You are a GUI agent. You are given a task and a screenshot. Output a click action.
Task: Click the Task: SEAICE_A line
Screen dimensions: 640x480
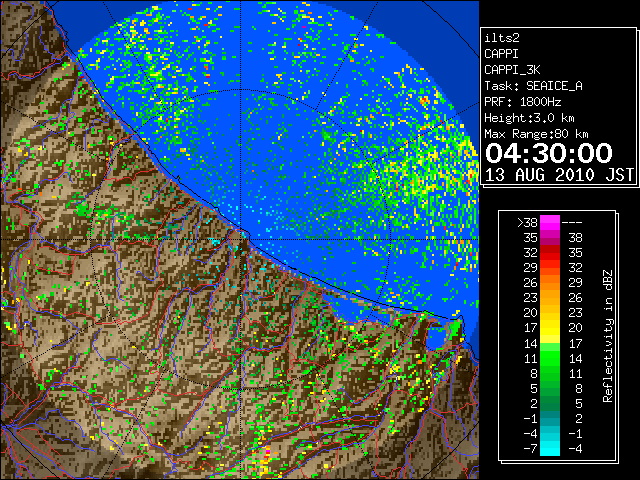(x=533, y=86)
